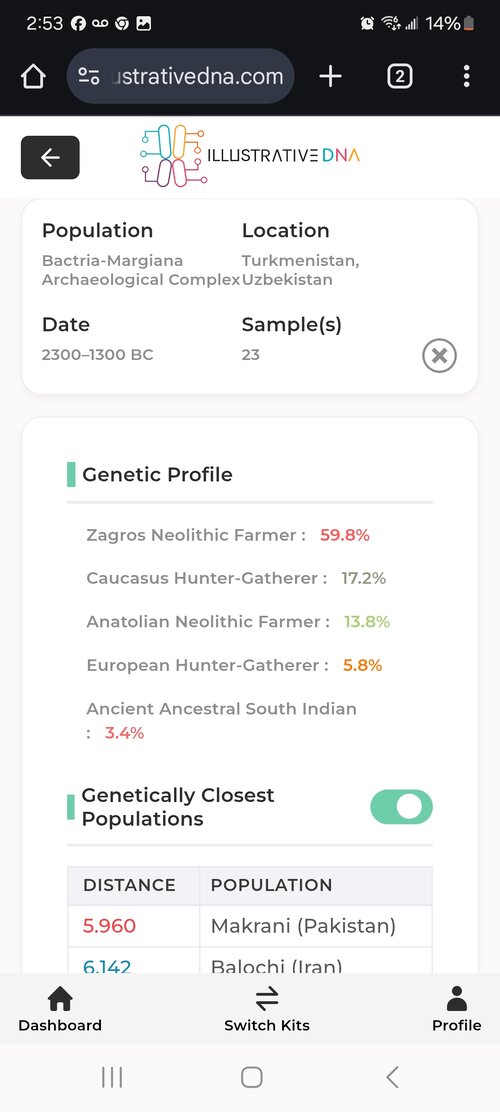Viewport: 500px width, 1112px height.
Task: Go to the Profile tab
Action: tap(457, 1009)
